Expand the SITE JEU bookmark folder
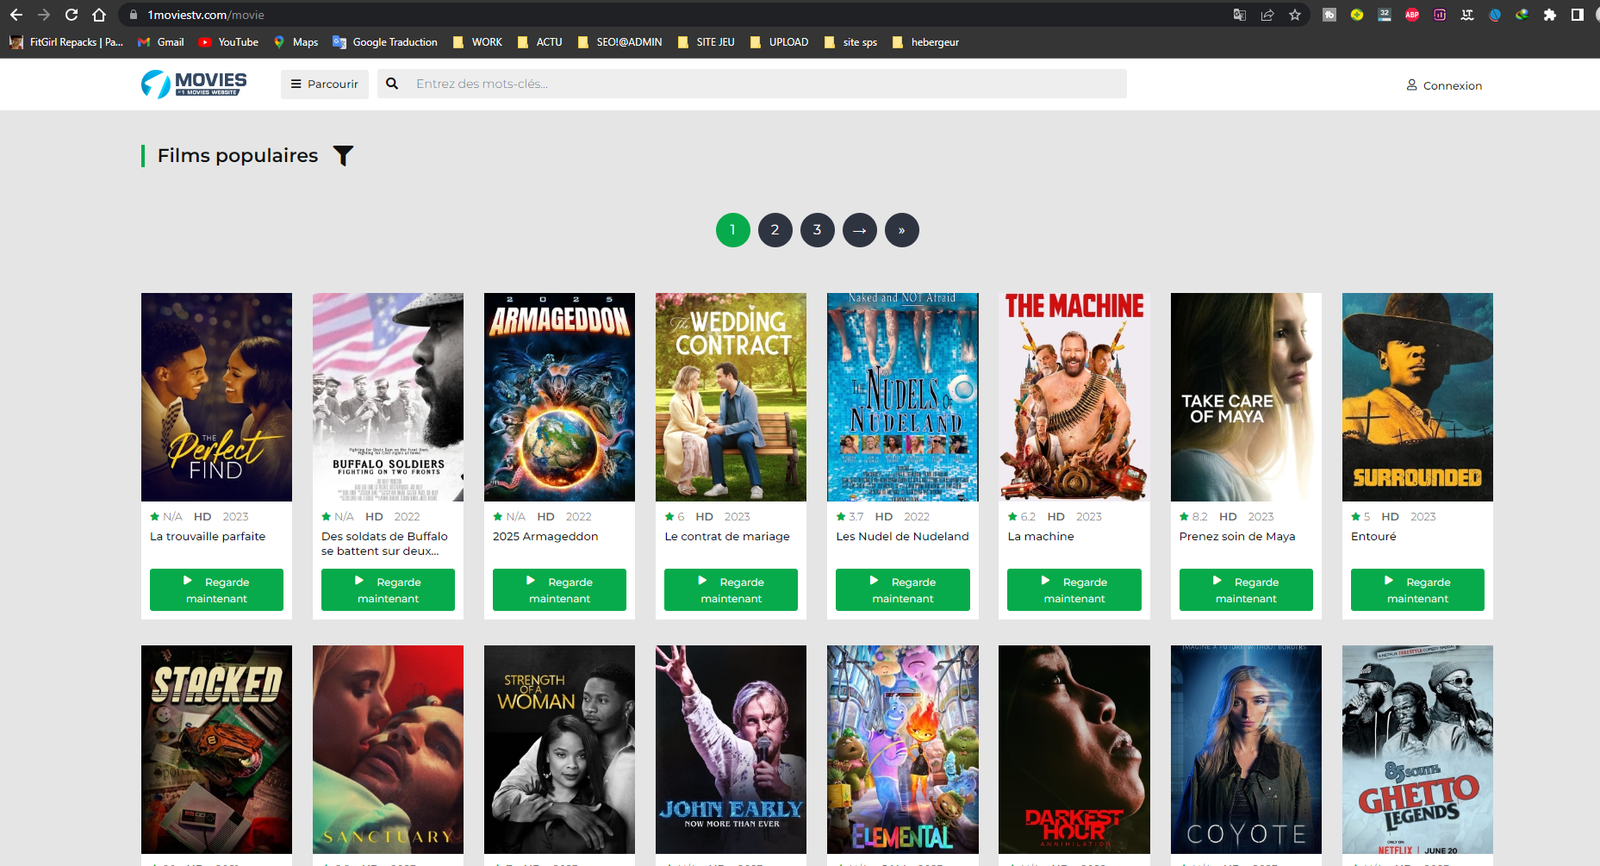The width and height of the screenshot is (1600, 866). click(x=706, y=42)
